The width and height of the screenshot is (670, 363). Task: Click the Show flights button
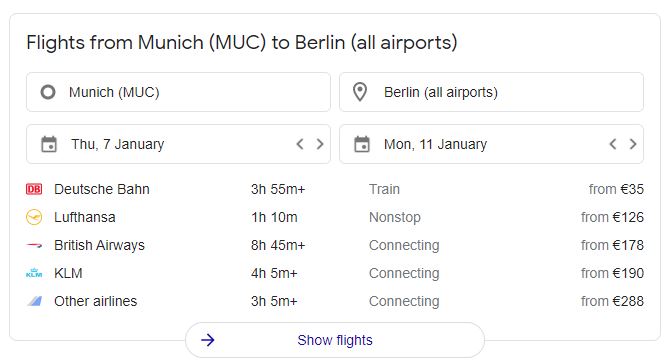[335, 340]
